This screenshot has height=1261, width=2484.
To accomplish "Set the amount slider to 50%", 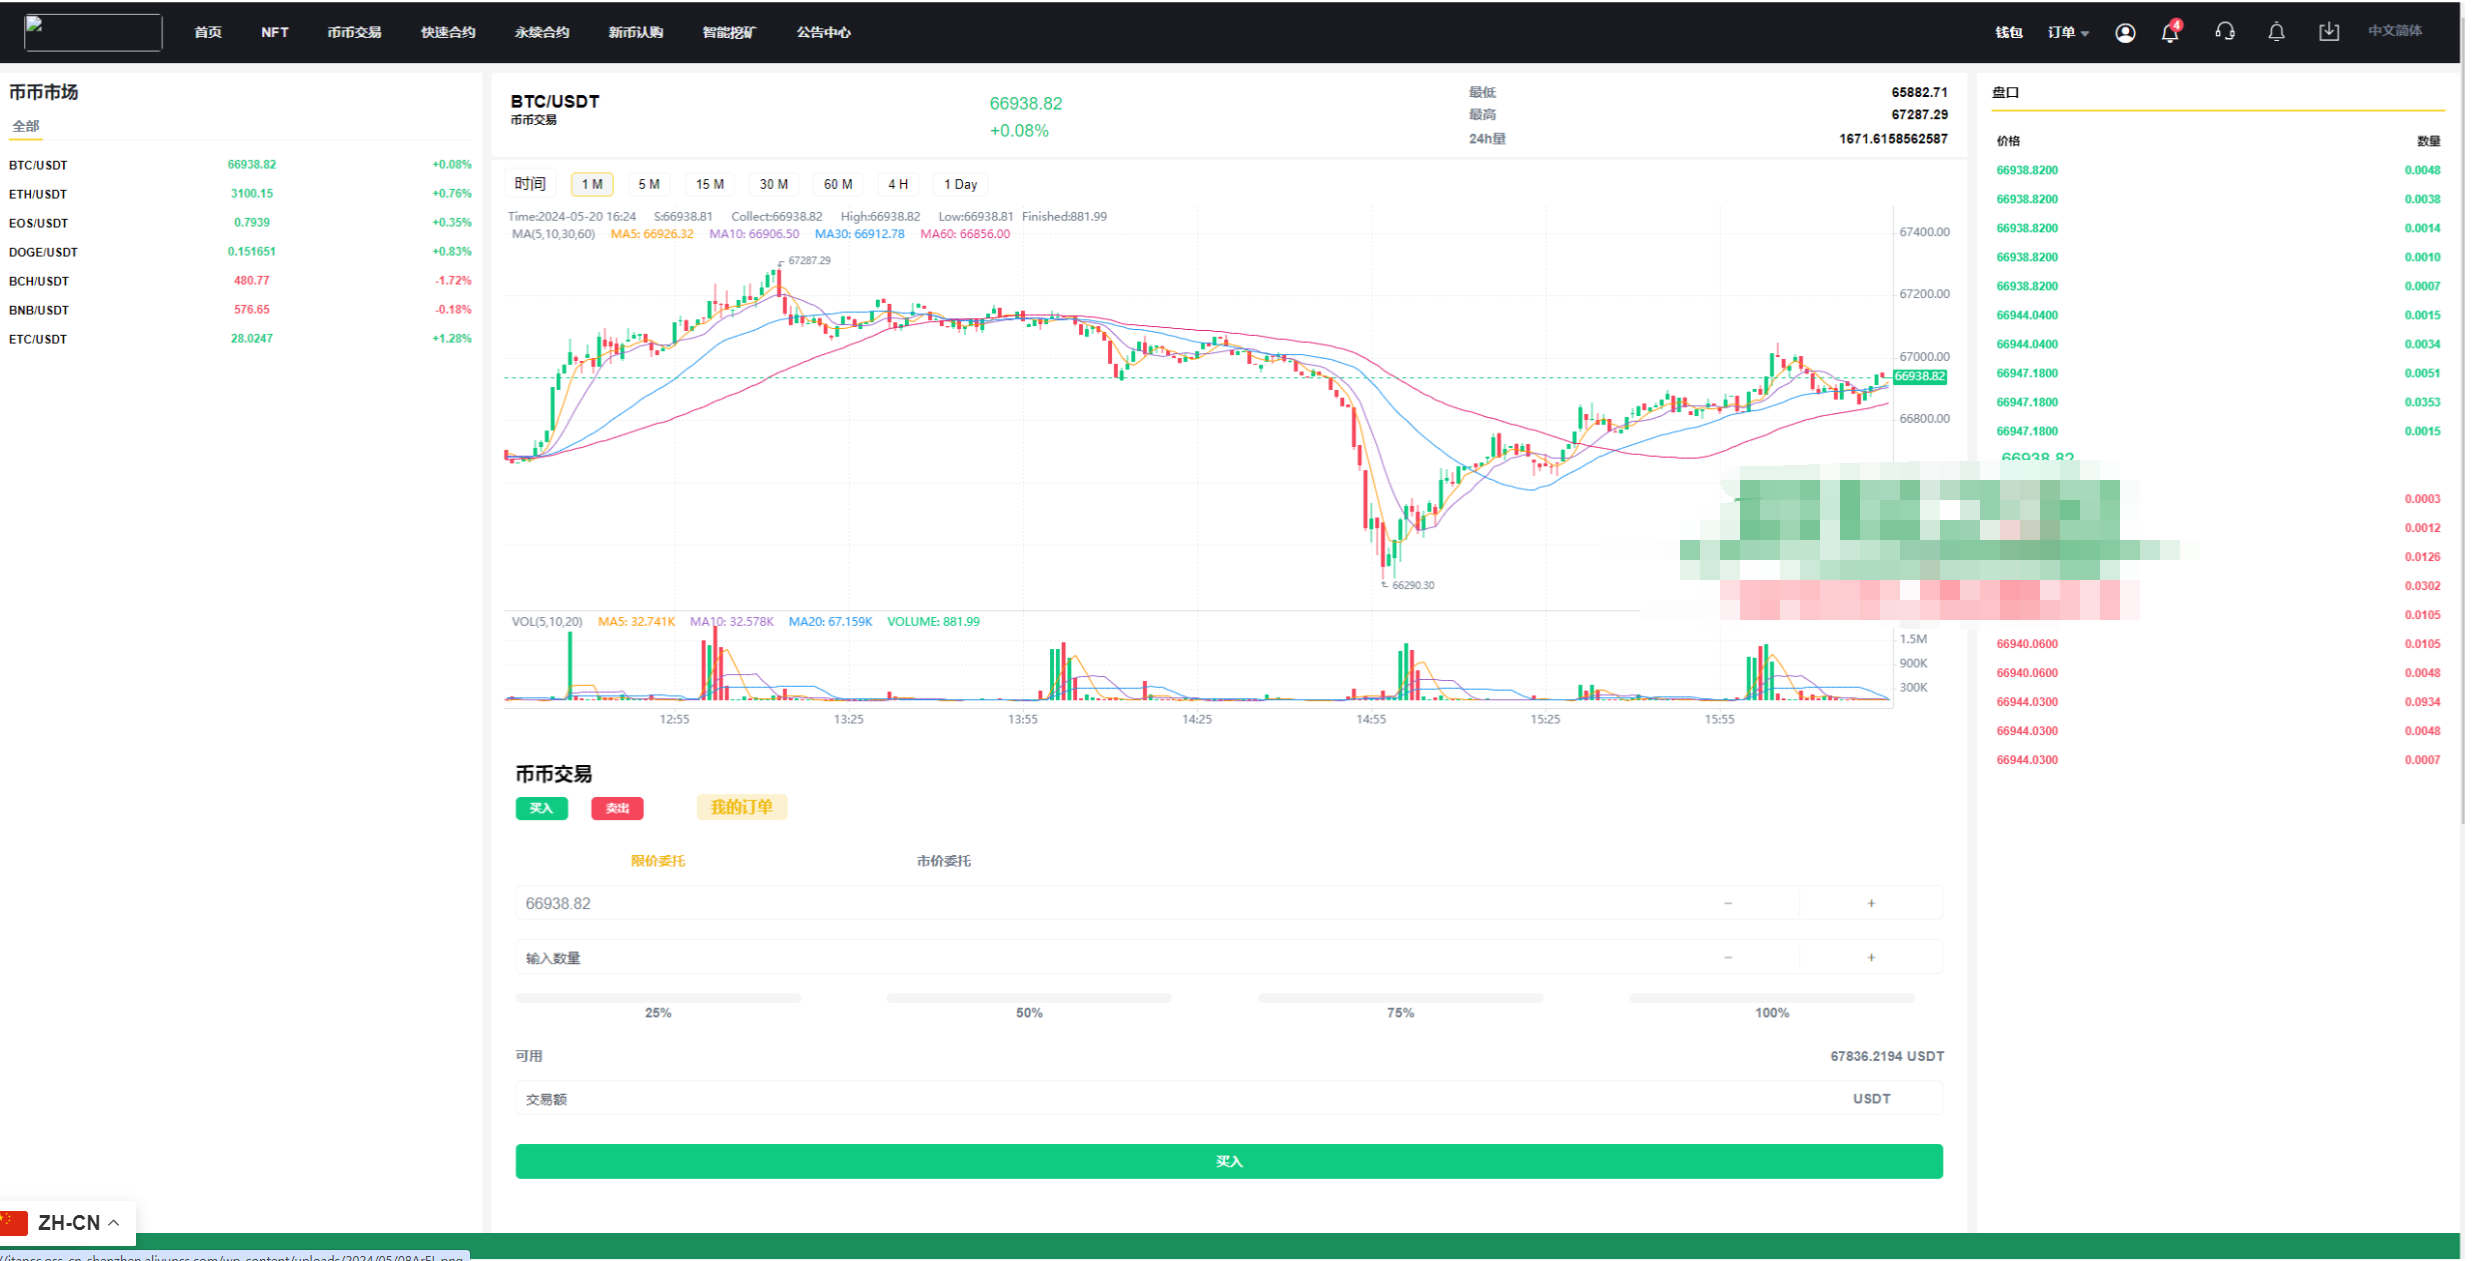I will point(1029,998).
